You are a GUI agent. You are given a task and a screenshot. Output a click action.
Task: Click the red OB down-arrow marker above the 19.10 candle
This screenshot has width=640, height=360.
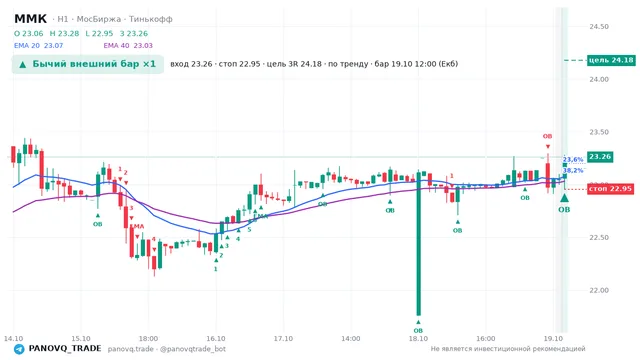tap(548, 147)
